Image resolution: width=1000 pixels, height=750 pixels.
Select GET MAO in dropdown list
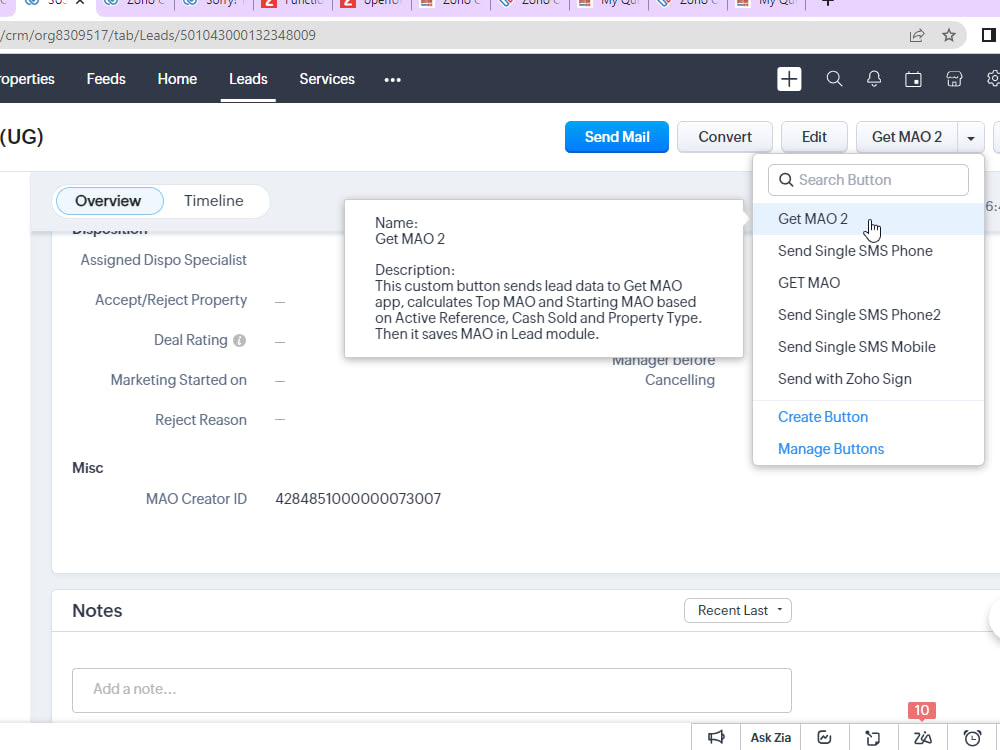tap(868, 283)
